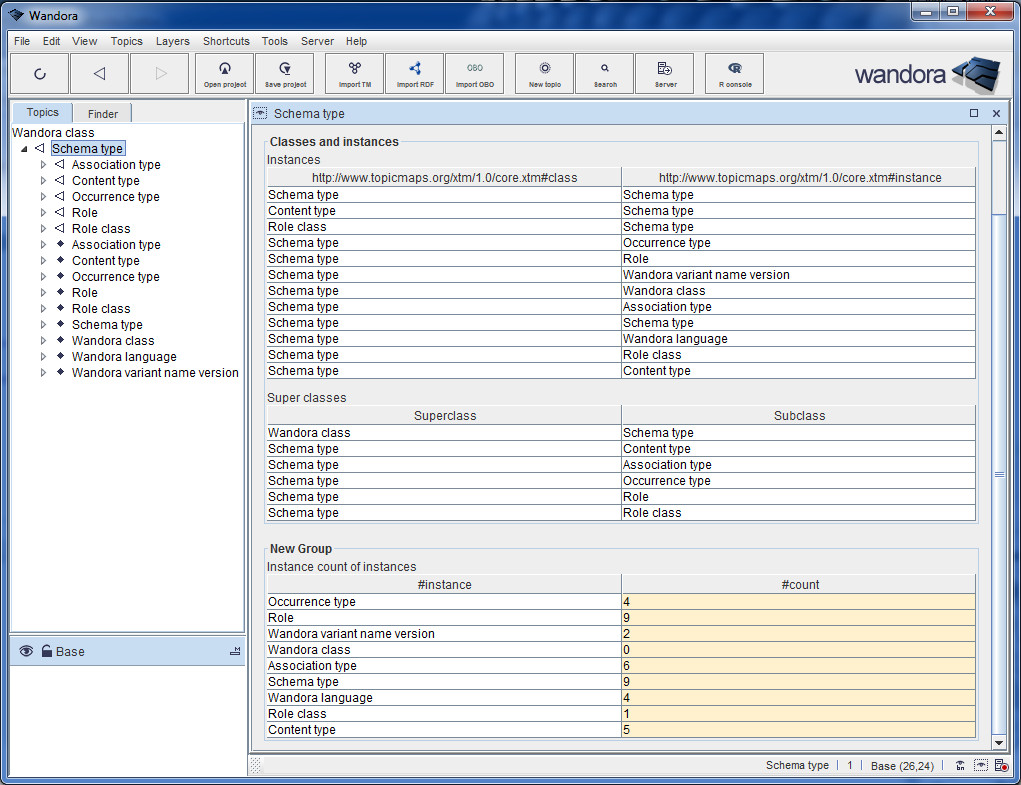1021x785 pixels.
Task: Launch the R console icon
Action: pos(734,73)
